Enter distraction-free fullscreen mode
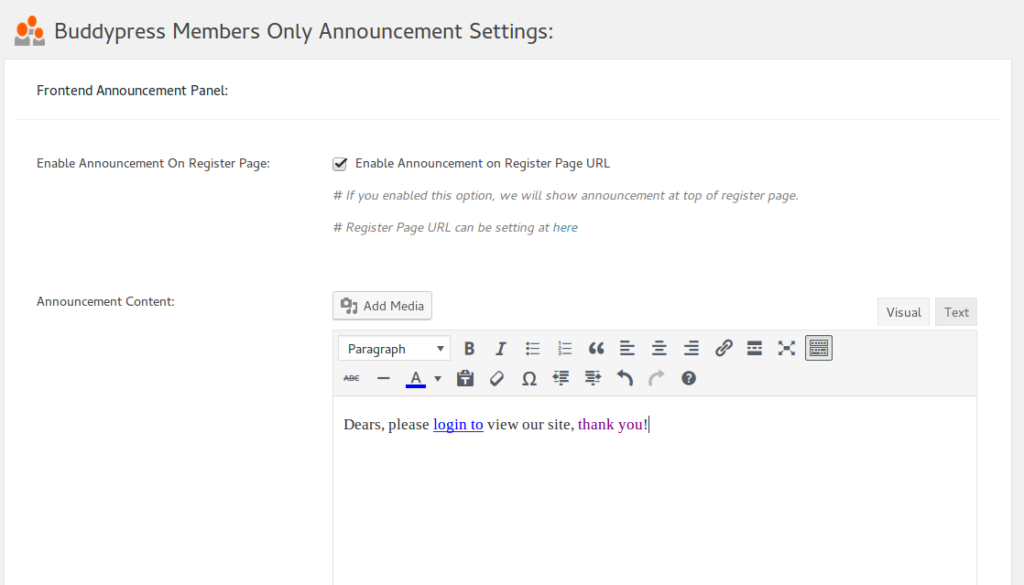Viewport: 1024px width, 585px height. [786, 348]
